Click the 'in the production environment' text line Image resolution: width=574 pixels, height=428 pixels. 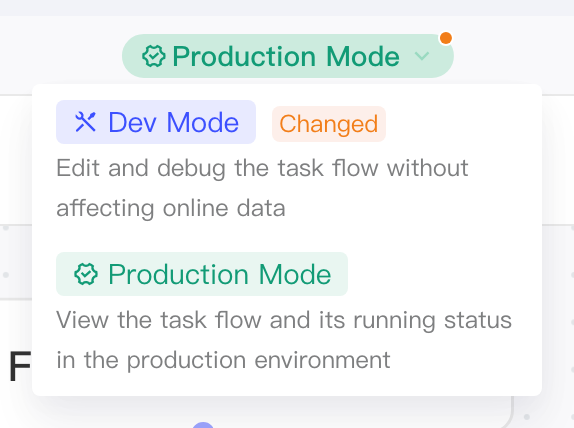(x=223, y=360)
